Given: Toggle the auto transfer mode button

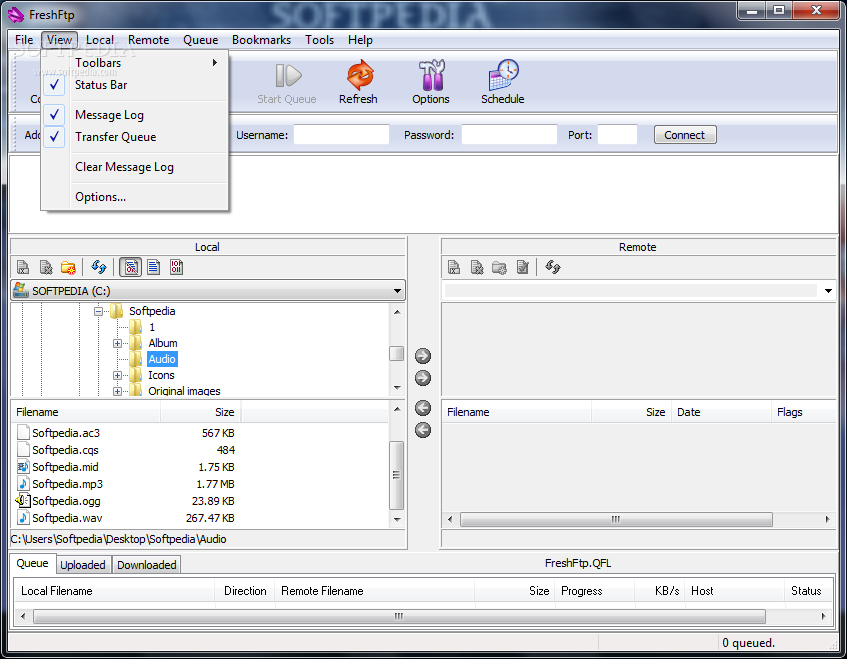Looking at the screenshot, I should pos(131,267).
